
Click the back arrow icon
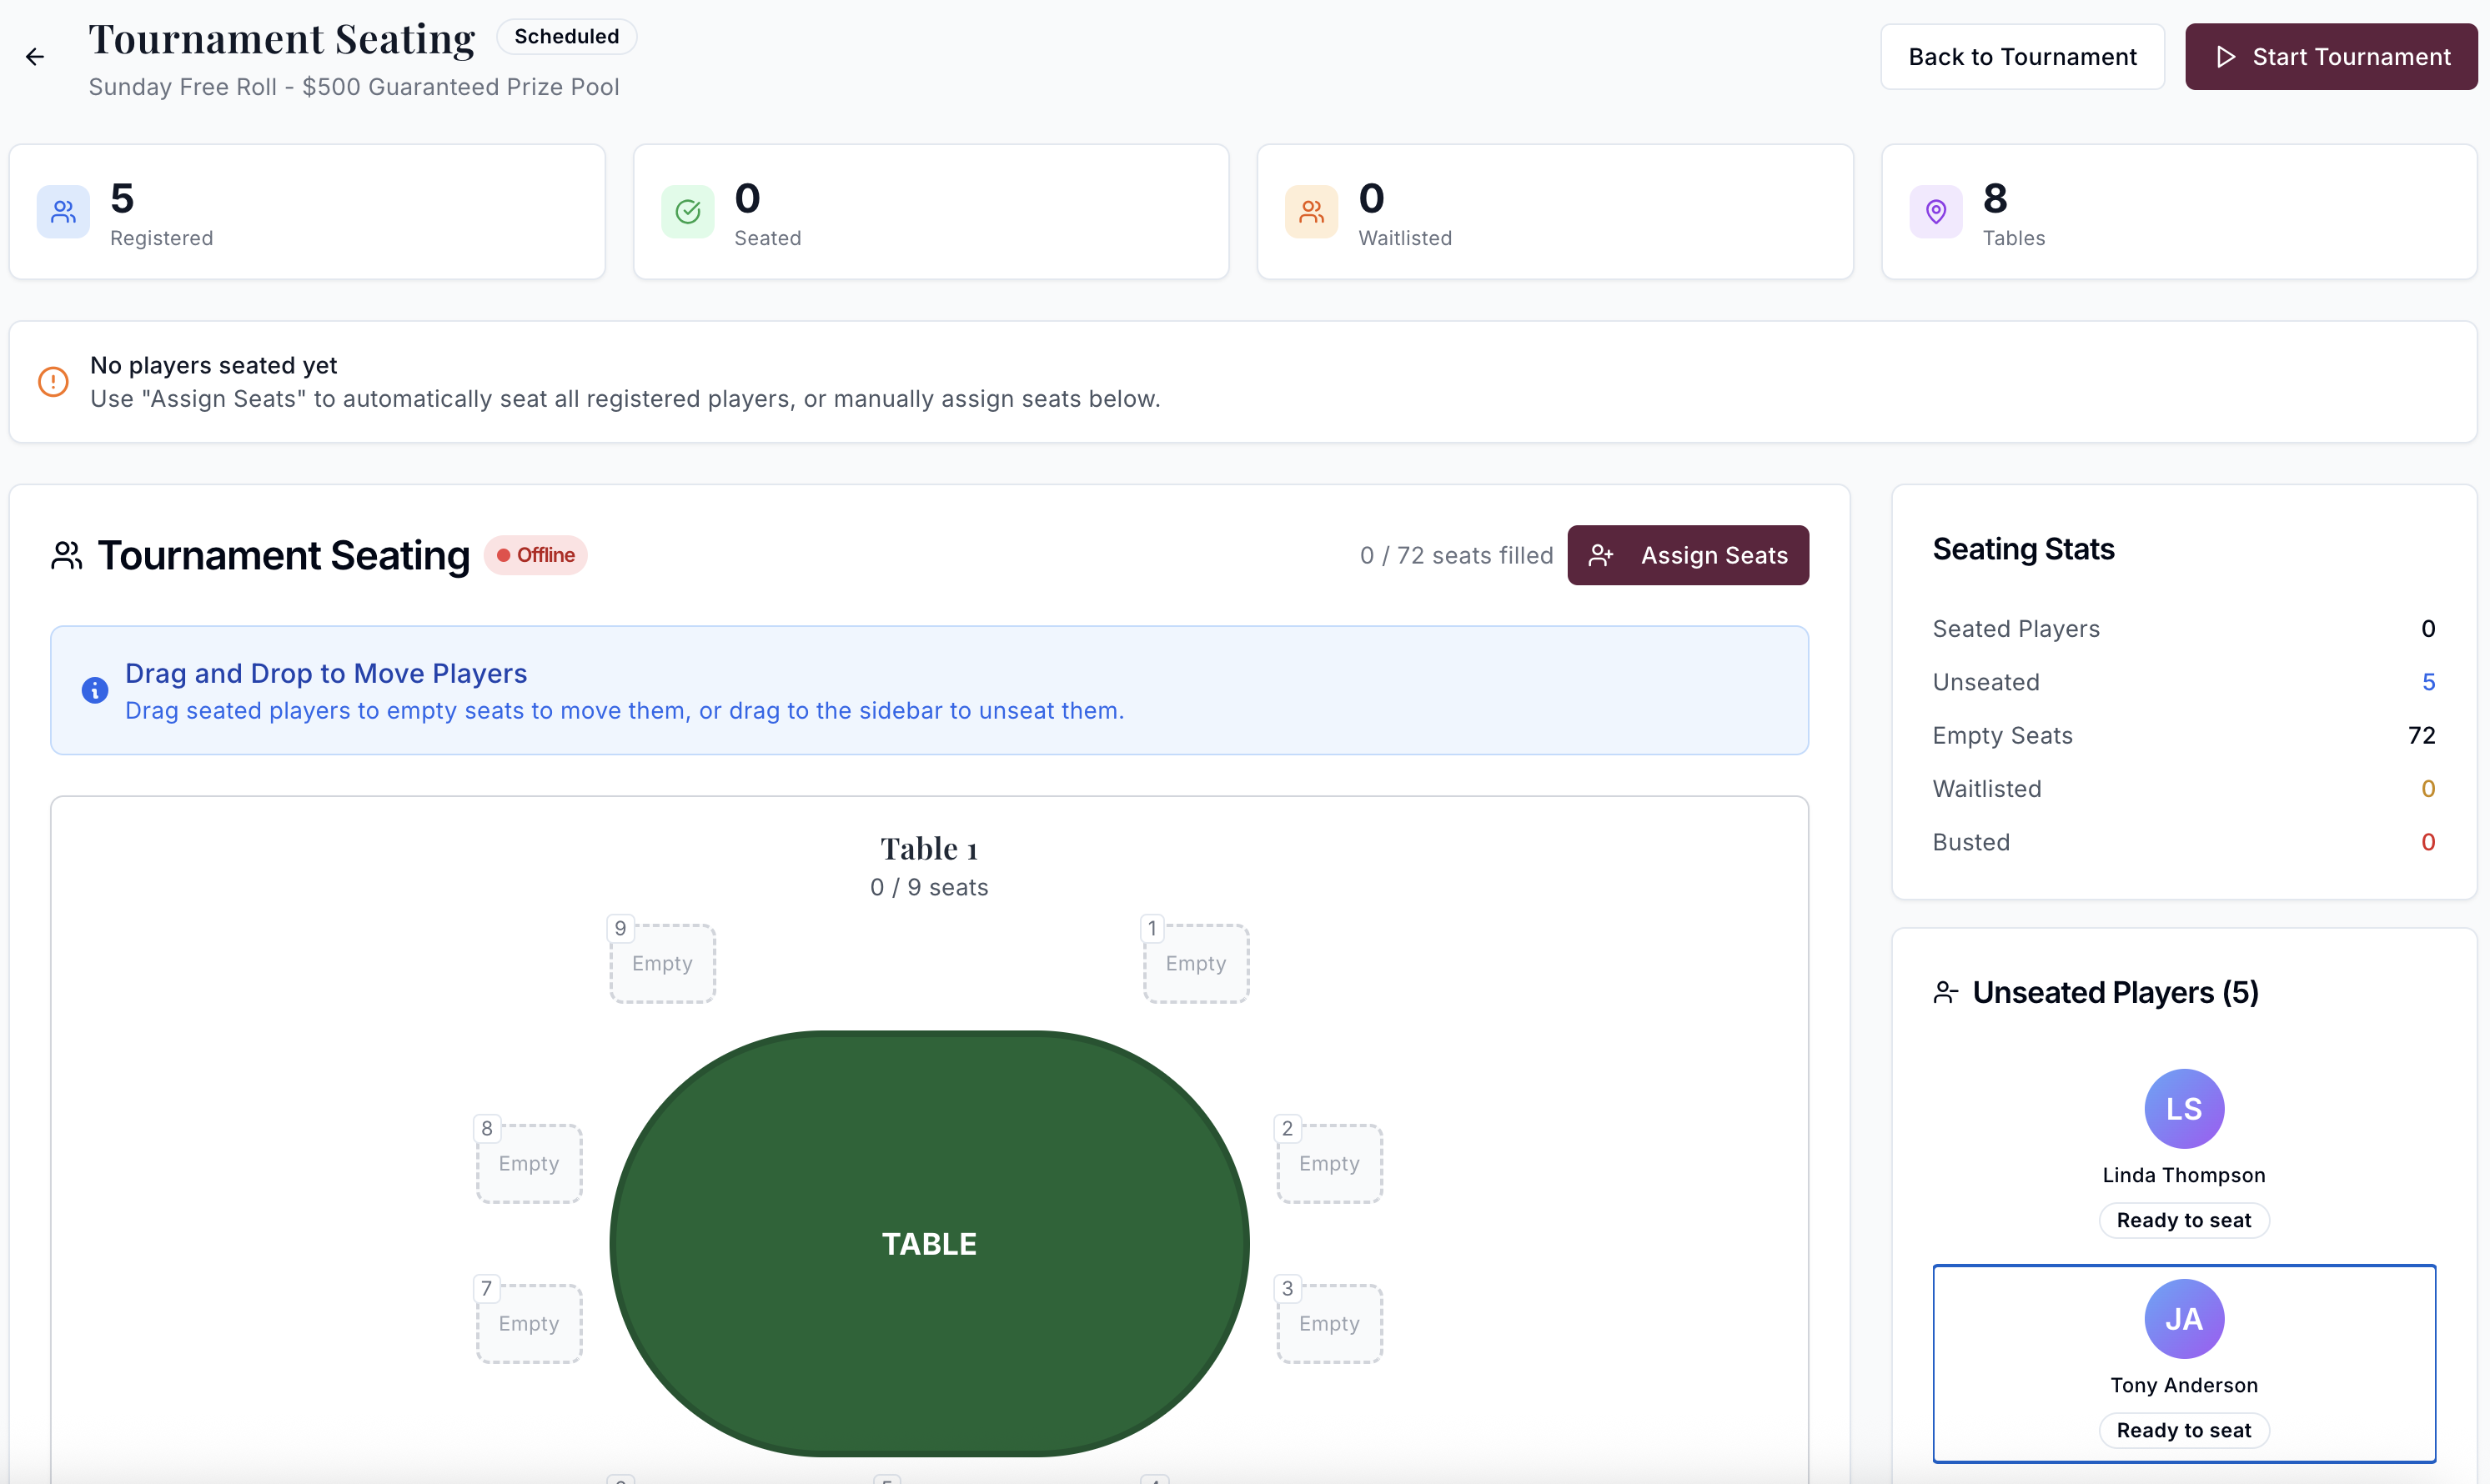[x=35, y=57]
